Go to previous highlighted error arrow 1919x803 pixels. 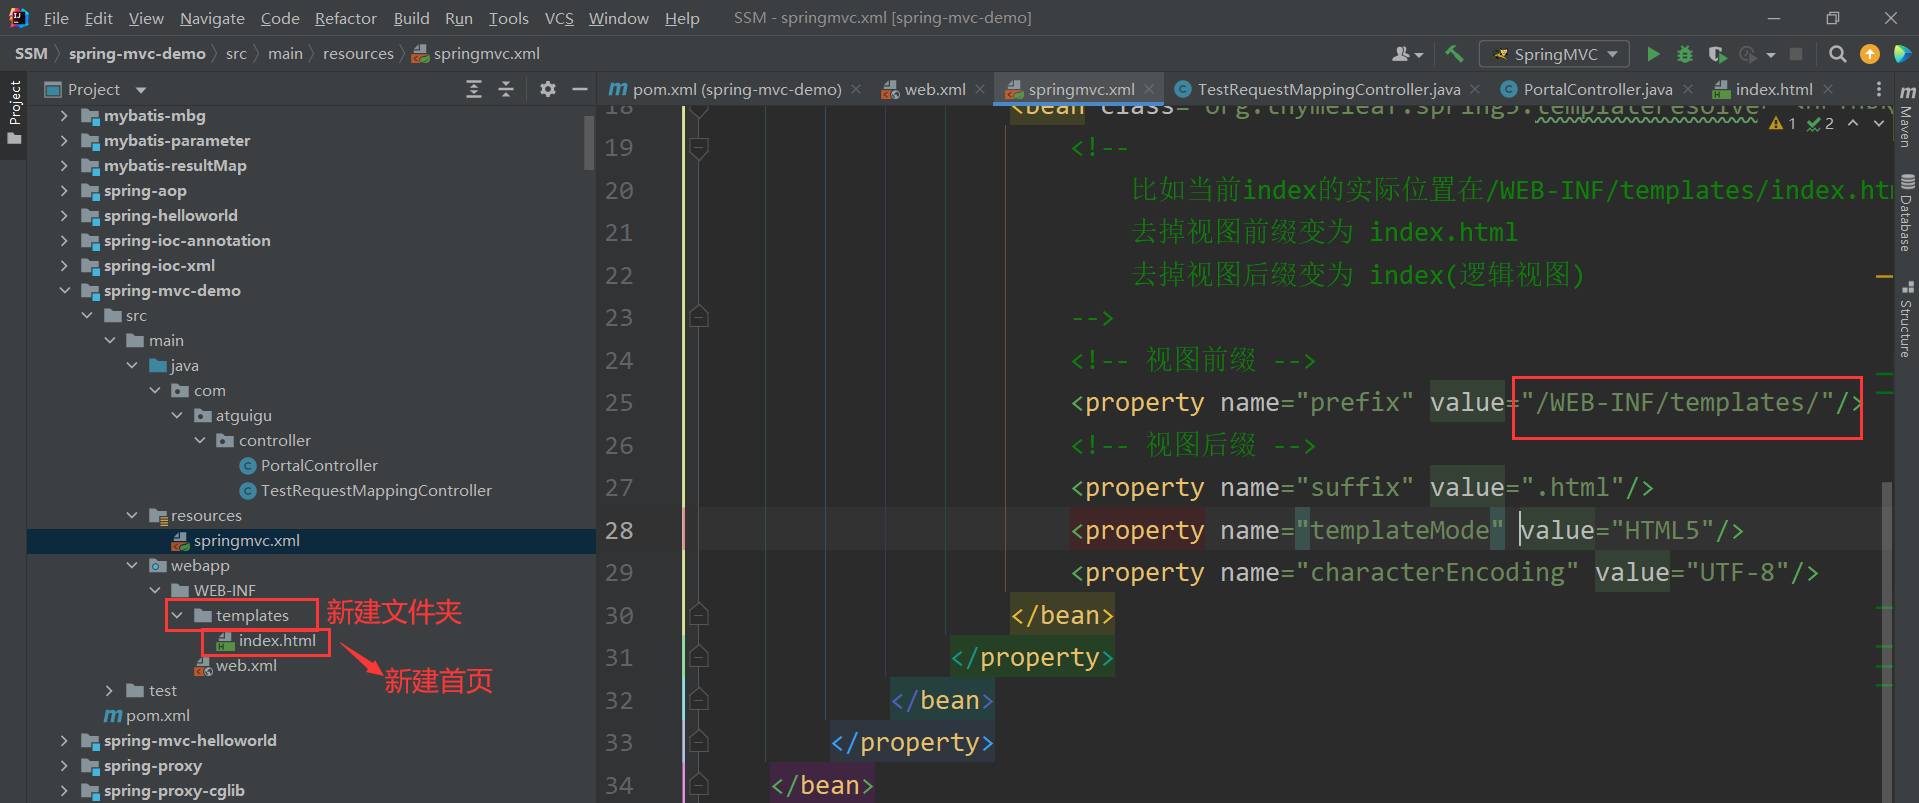coord(1853,123)
